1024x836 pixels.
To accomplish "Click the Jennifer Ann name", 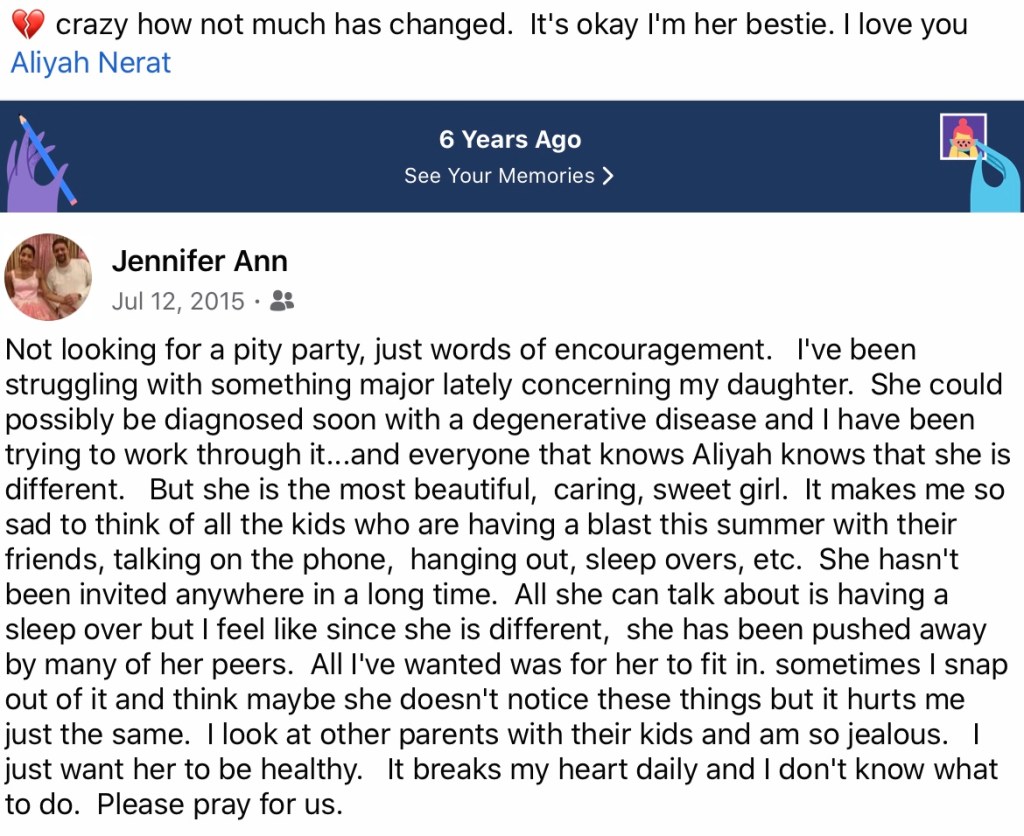I will click(200, 261).
